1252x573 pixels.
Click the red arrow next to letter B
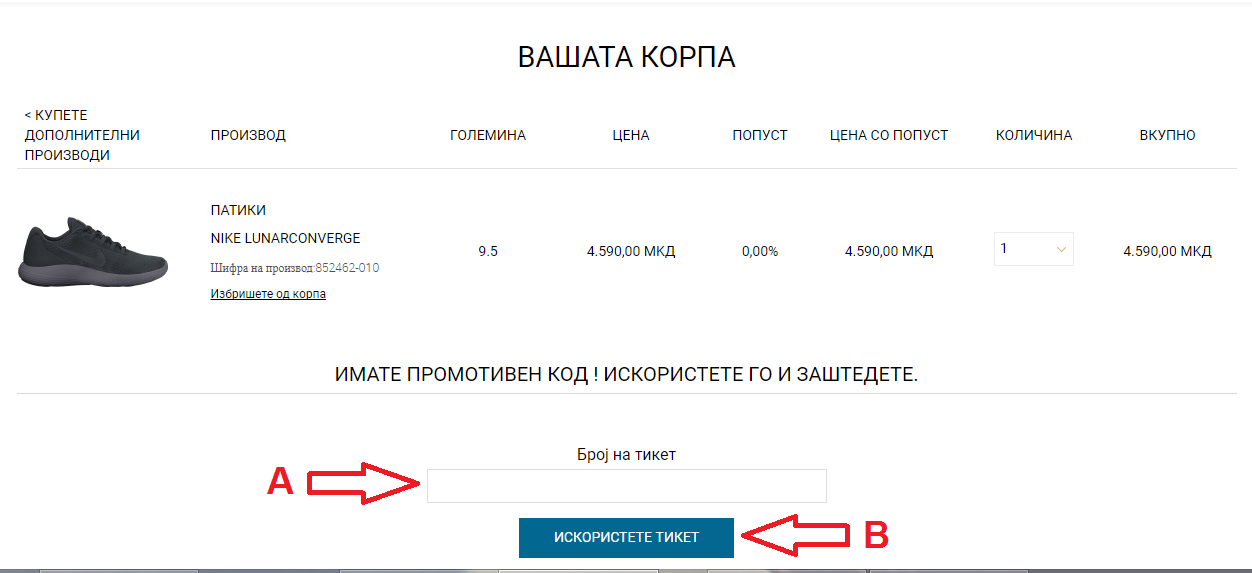point(796,535)
